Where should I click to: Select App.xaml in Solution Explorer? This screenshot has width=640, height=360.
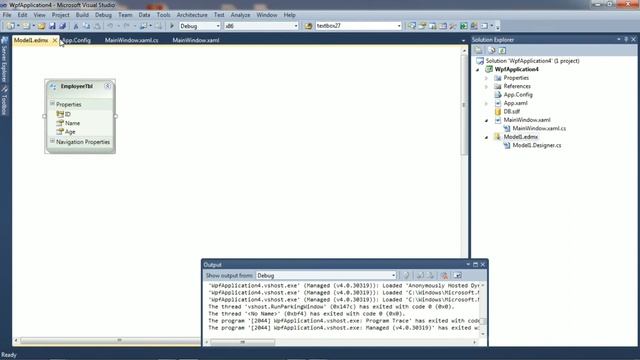[515, 103]
